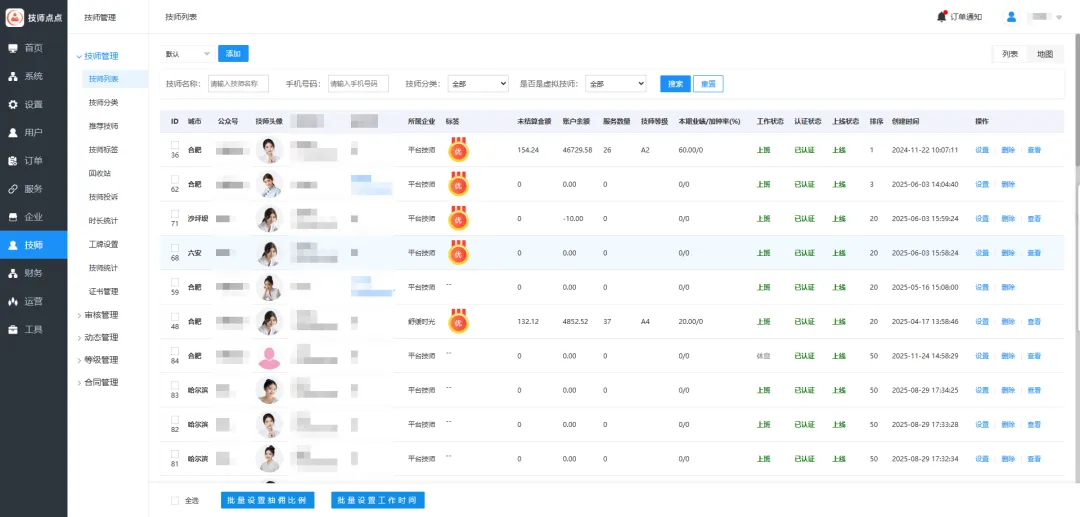Switch to the 地图 map view tab

pos(1044,54)
